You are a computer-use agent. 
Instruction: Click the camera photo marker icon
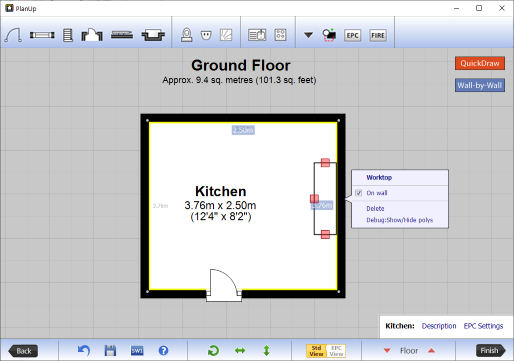point(329,35)
